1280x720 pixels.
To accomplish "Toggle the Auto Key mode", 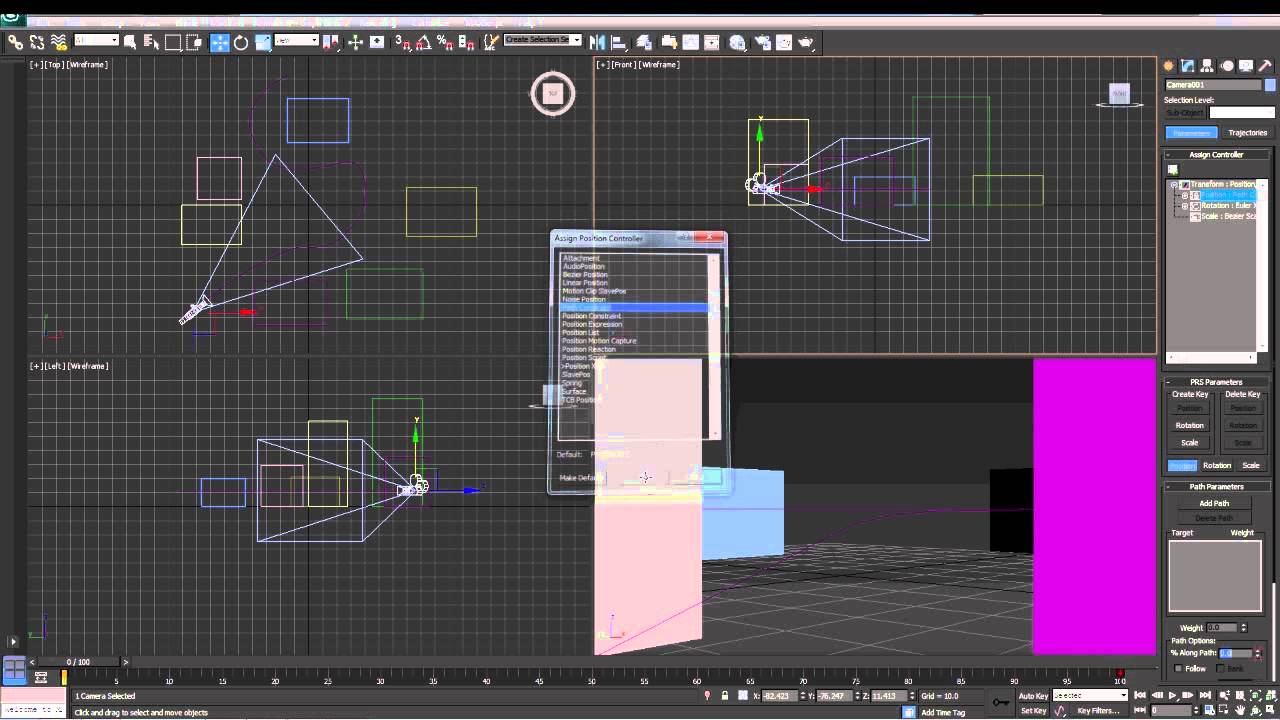I will click(x=1033, y=696).
